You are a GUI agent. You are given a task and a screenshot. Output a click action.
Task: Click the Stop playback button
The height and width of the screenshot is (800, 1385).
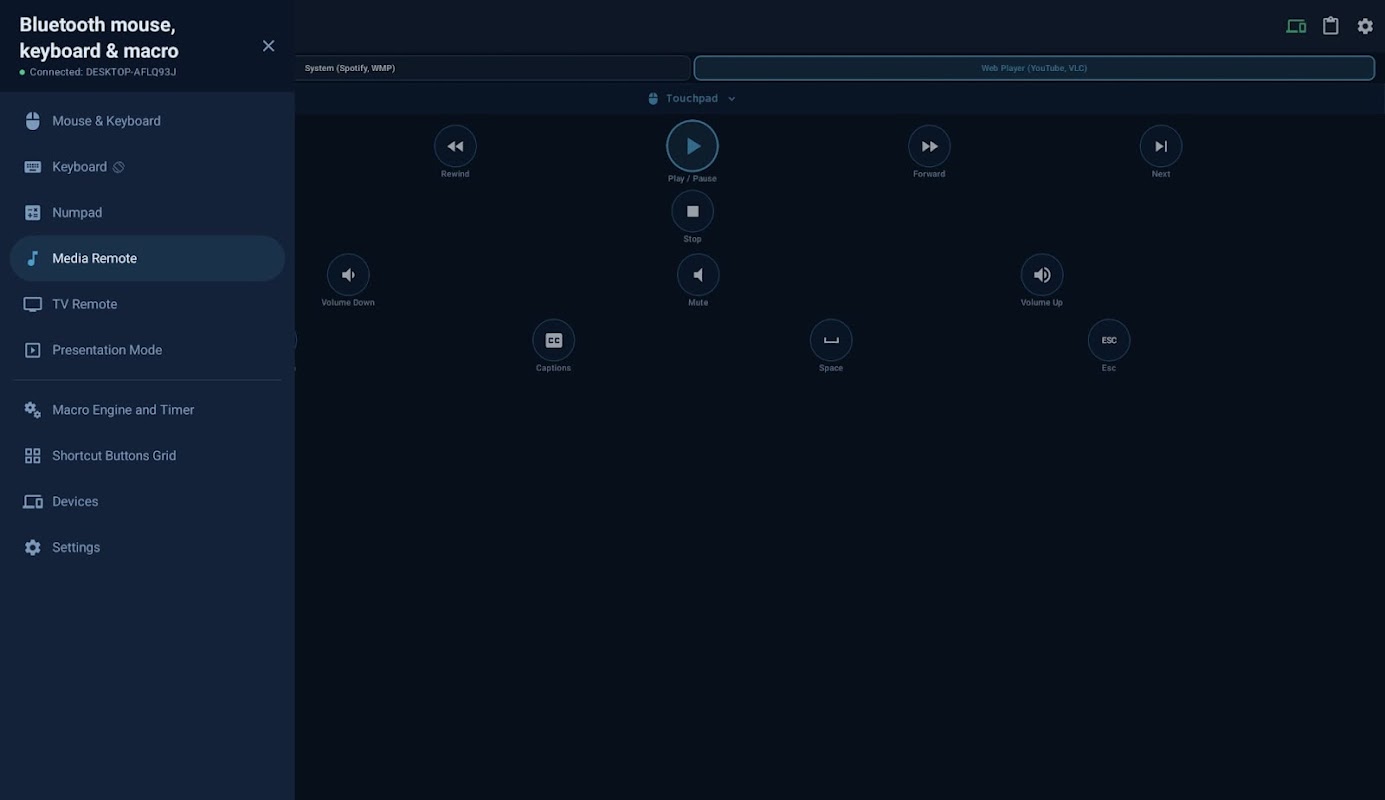692,211
